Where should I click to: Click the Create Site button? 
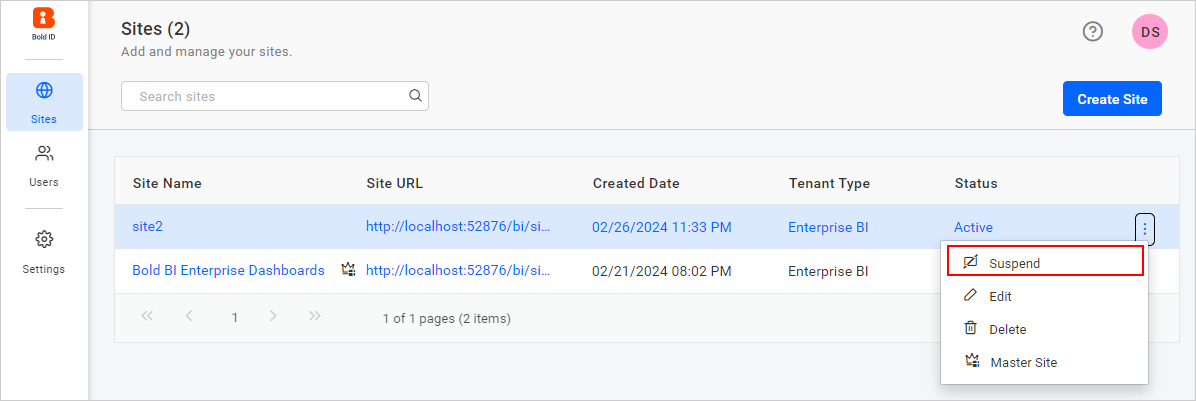1111,99
